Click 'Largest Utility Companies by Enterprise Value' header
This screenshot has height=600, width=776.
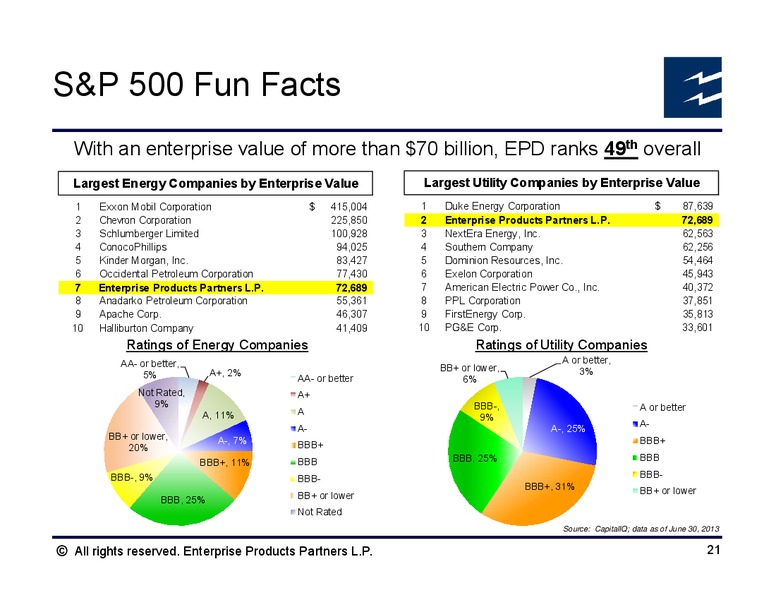click(x=561, y=183)
